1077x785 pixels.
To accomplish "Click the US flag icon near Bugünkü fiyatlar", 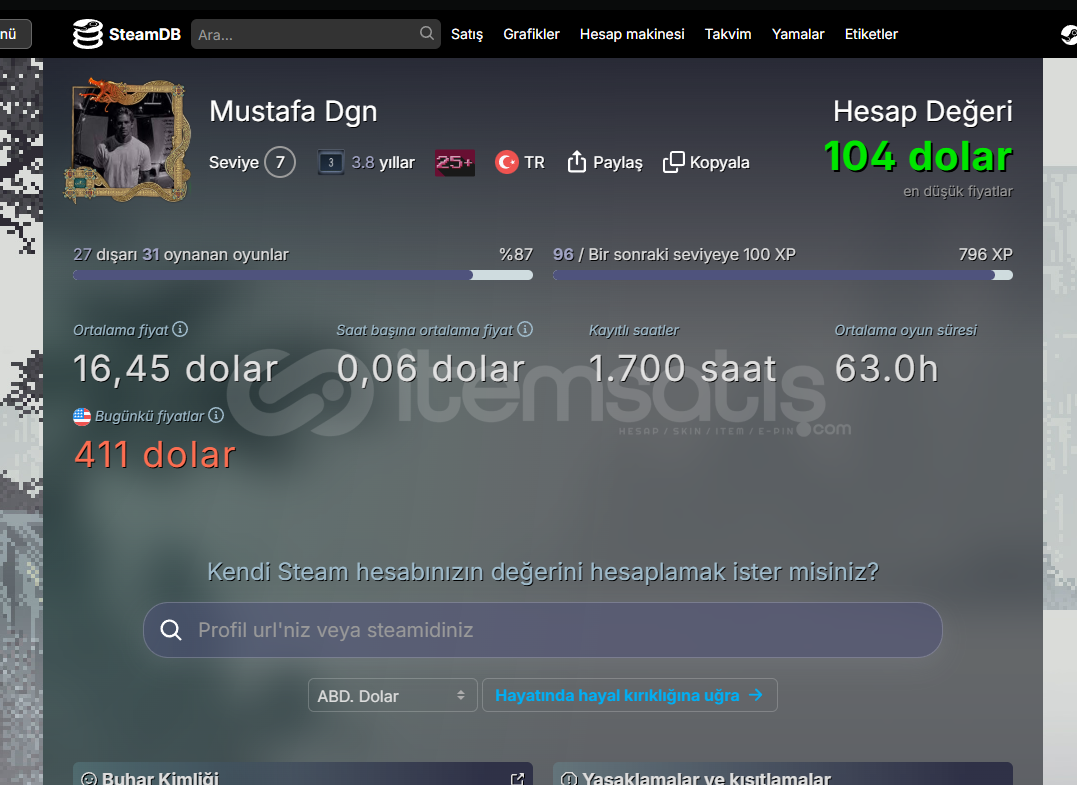I will 82,416.
